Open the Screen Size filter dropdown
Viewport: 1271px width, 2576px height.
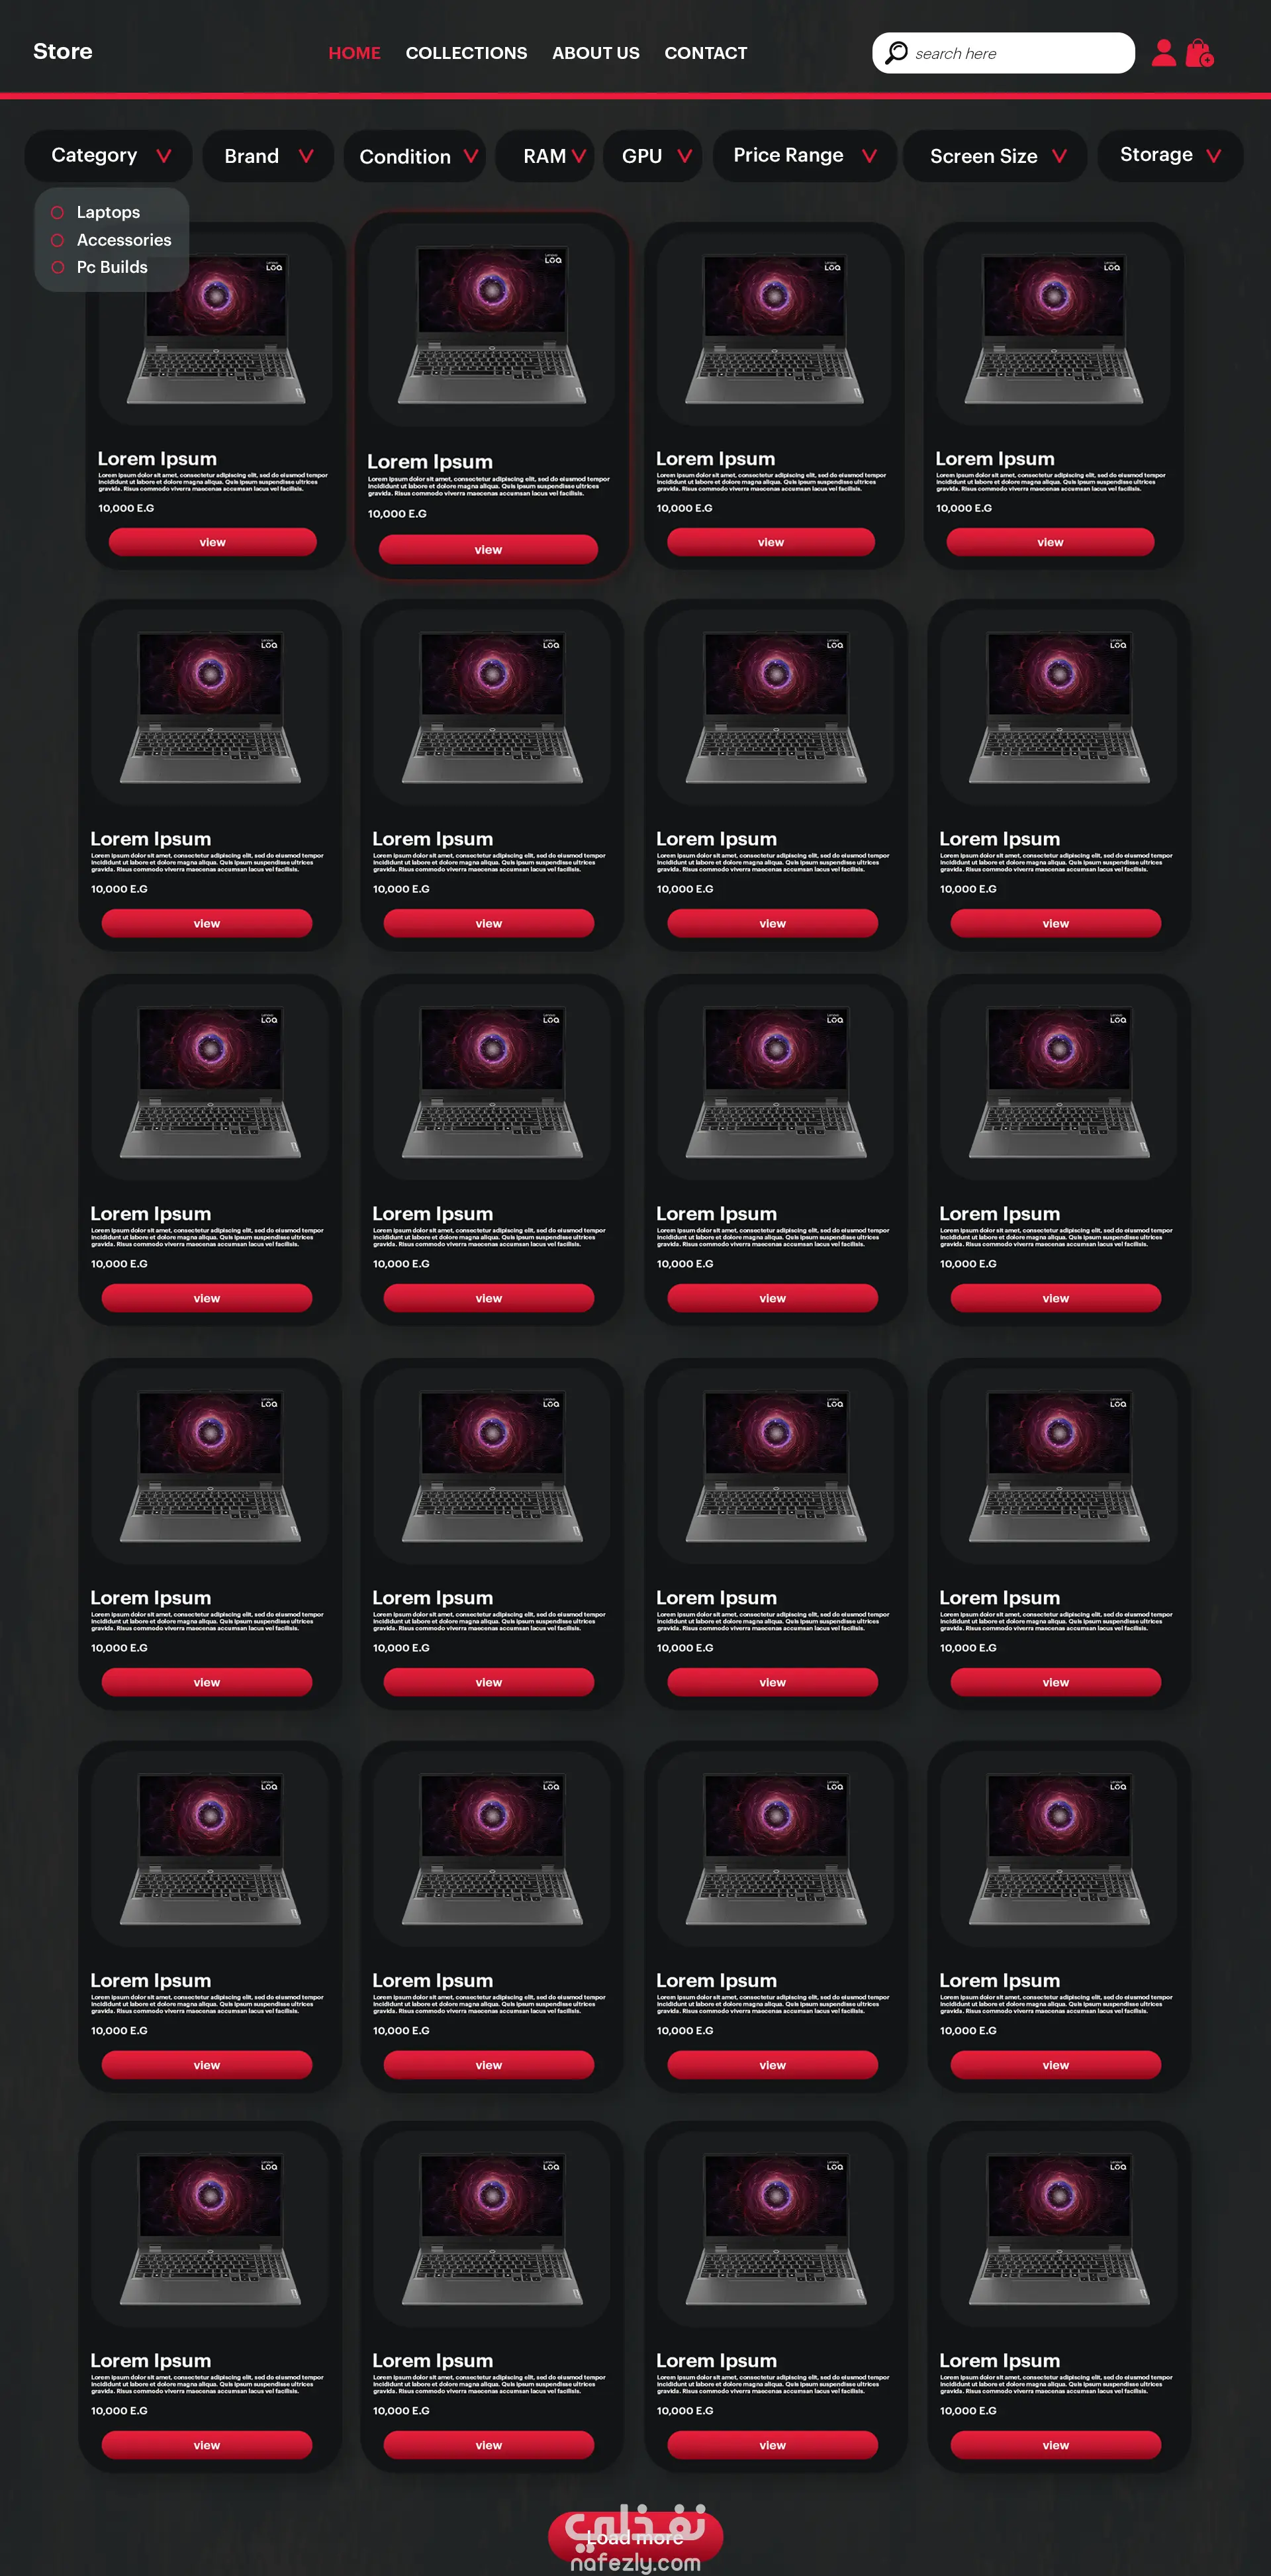[996, 157]
